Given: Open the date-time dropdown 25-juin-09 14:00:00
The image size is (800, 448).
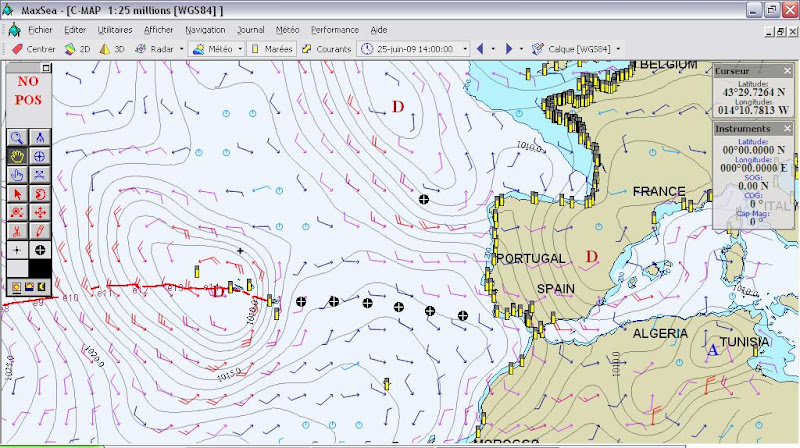Looking at the screenshot, I should [x=415, y=48].
